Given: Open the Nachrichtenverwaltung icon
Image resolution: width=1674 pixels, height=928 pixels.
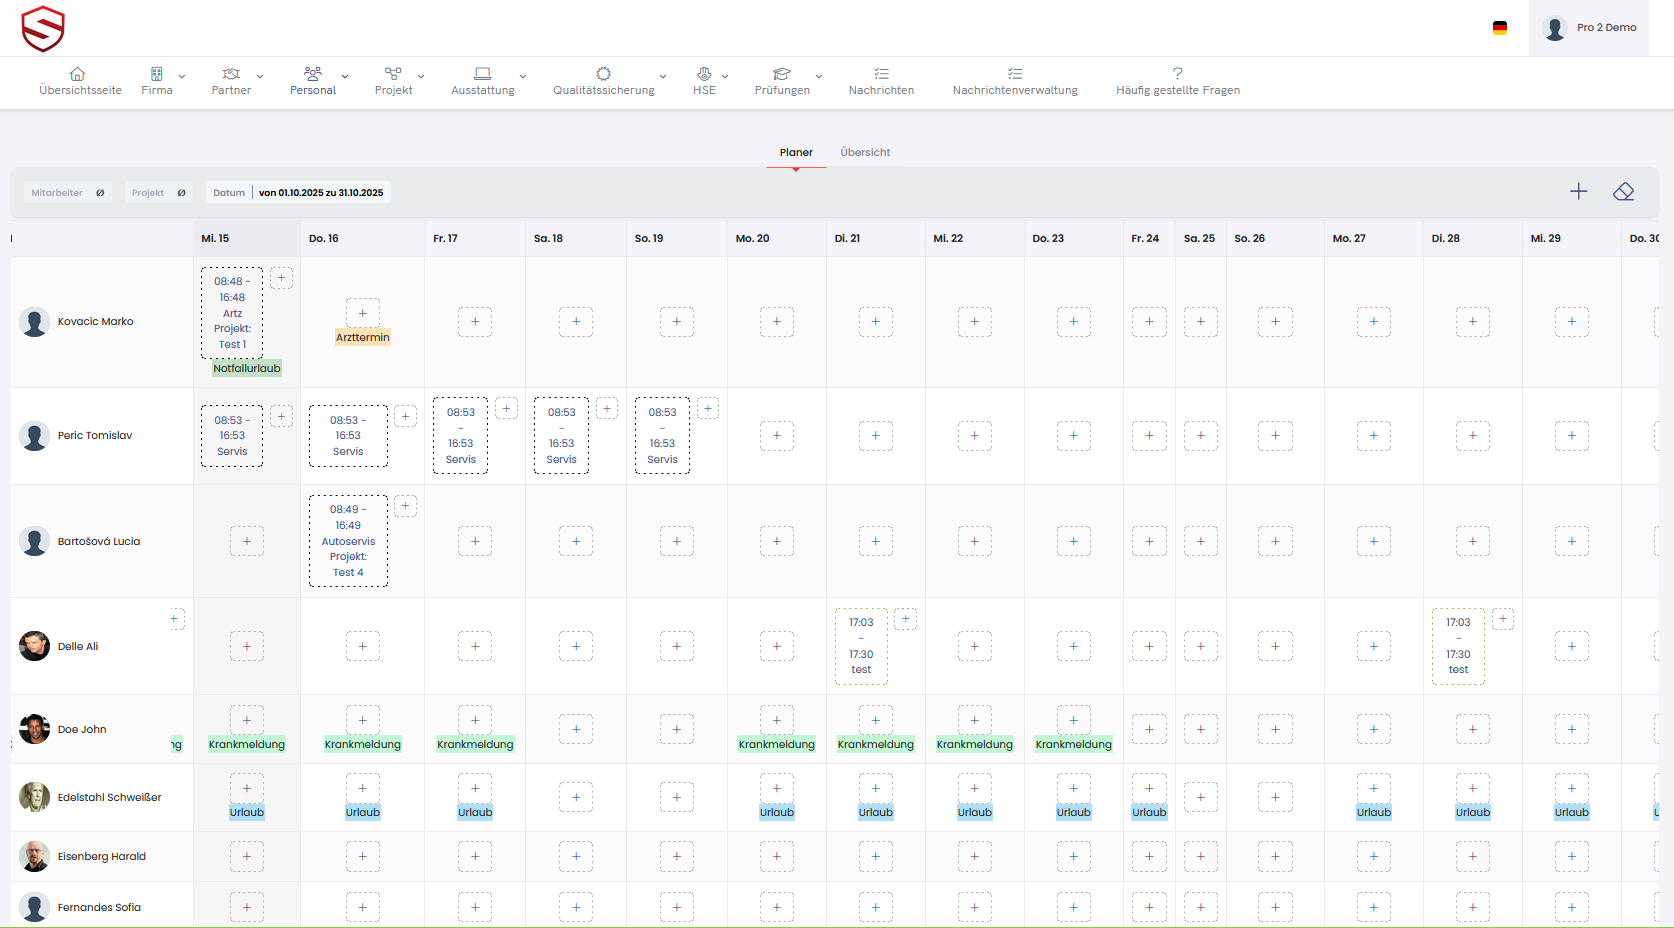Looking at the screenshot, I should (x=1014, y=74).
